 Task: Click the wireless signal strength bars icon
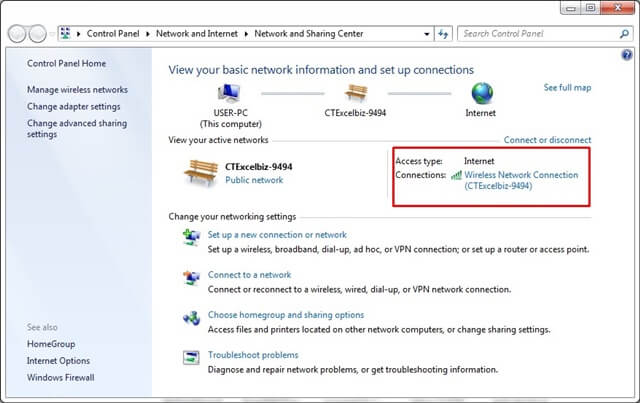pyautogui.click(x=456, y=175)
